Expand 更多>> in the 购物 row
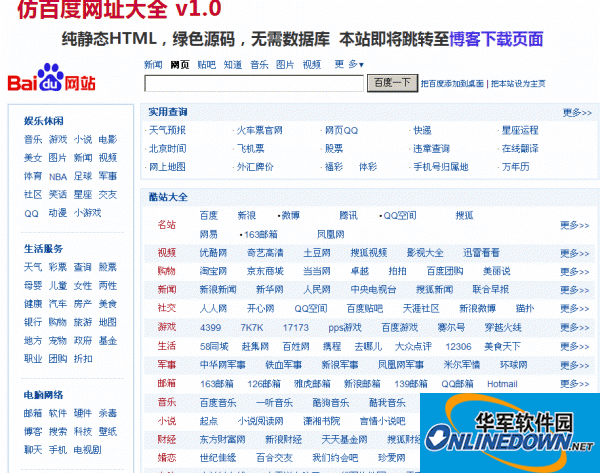 point(575,272)
